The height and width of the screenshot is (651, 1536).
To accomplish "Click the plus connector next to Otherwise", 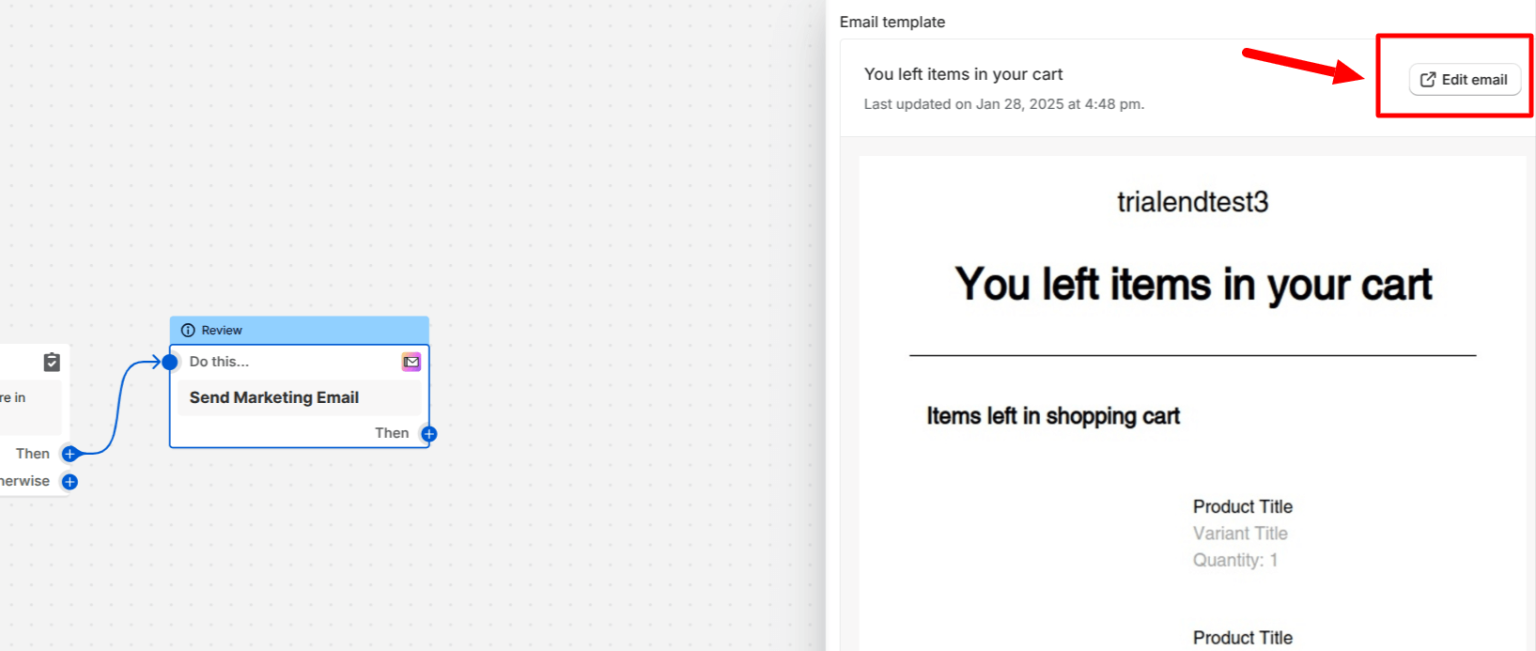I will pyautogui.click(x=69, y=482).
